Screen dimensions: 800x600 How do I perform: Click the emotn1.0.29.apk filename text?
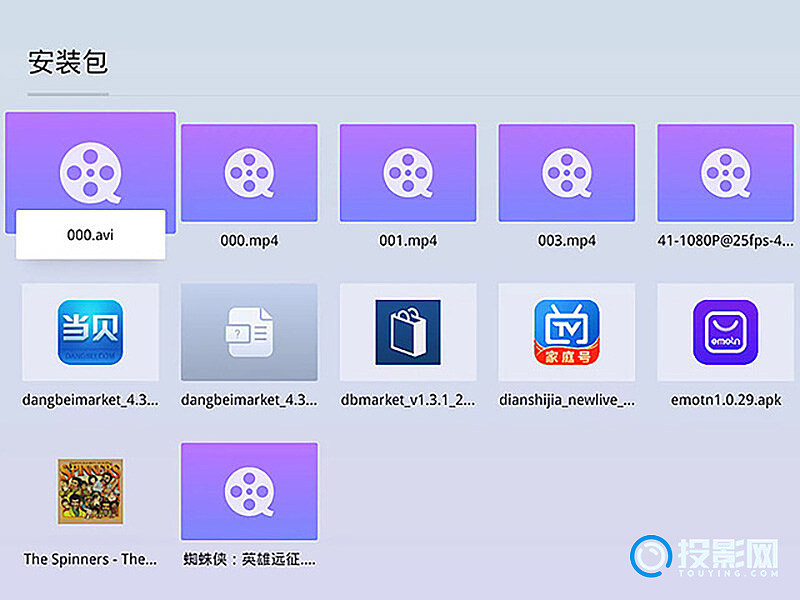click(725, 400)
